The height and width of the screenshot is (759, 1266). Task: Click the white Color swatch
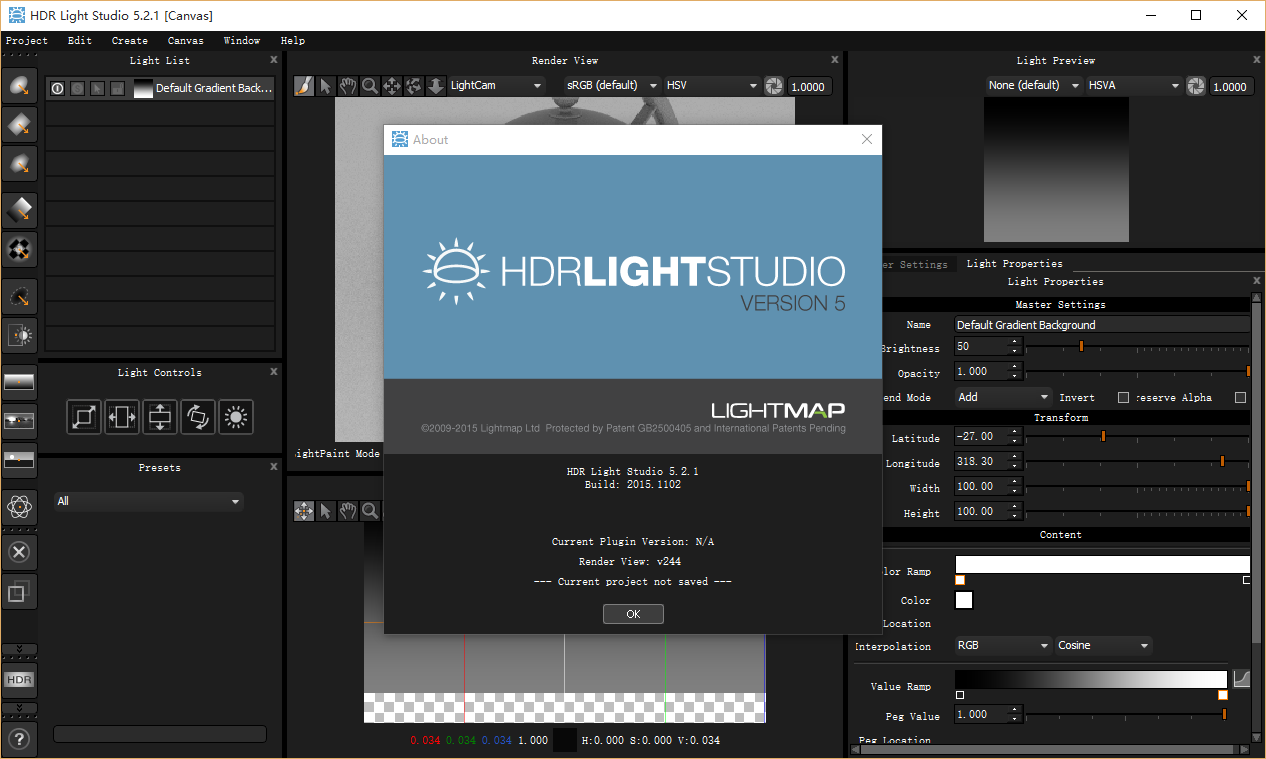(x=964, y=600)
